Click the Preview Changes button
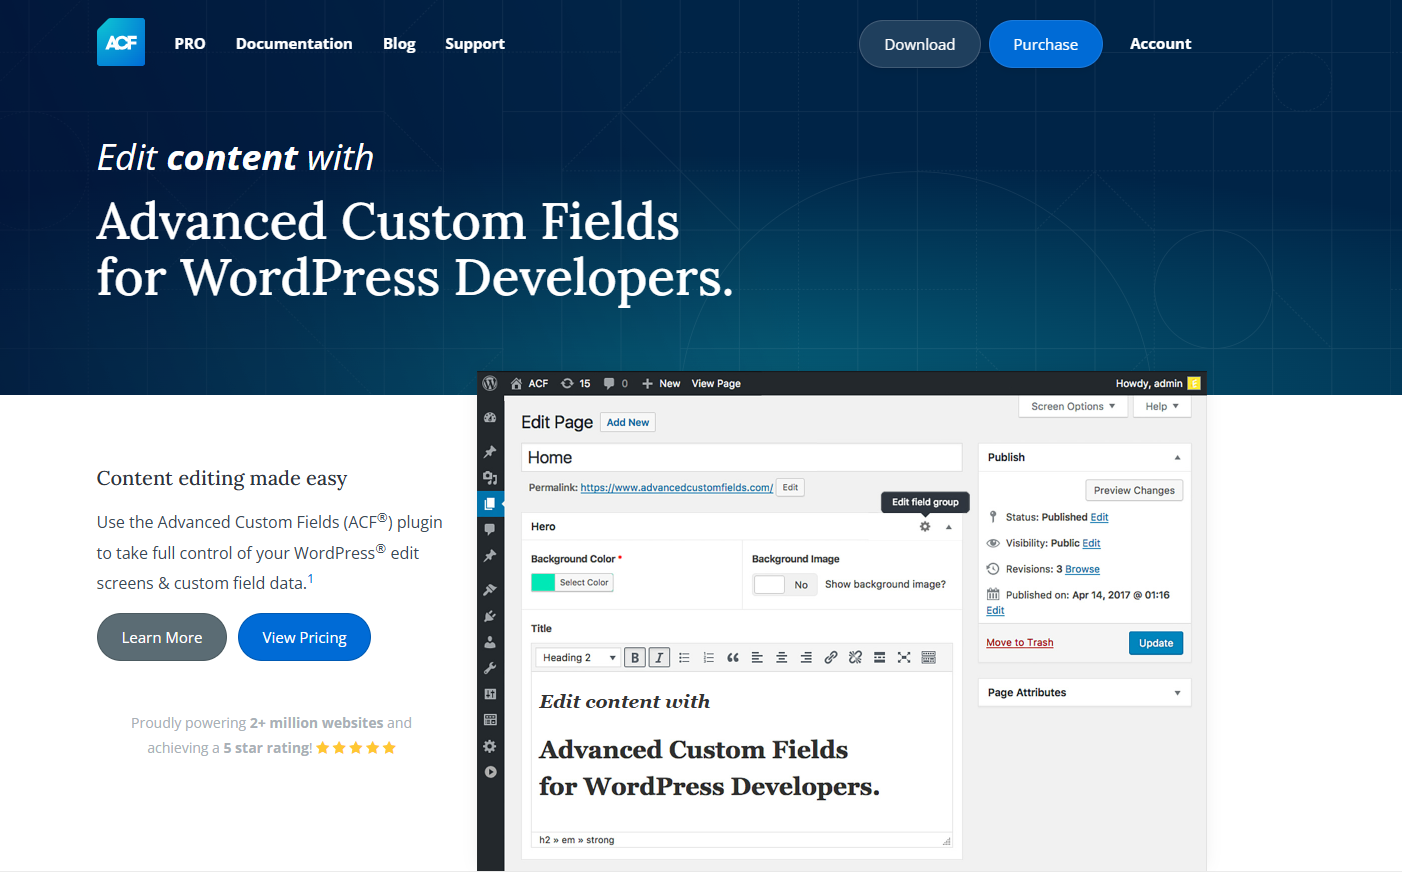The width and height of the screenshot is (1402, 885). pos(1134,490)
